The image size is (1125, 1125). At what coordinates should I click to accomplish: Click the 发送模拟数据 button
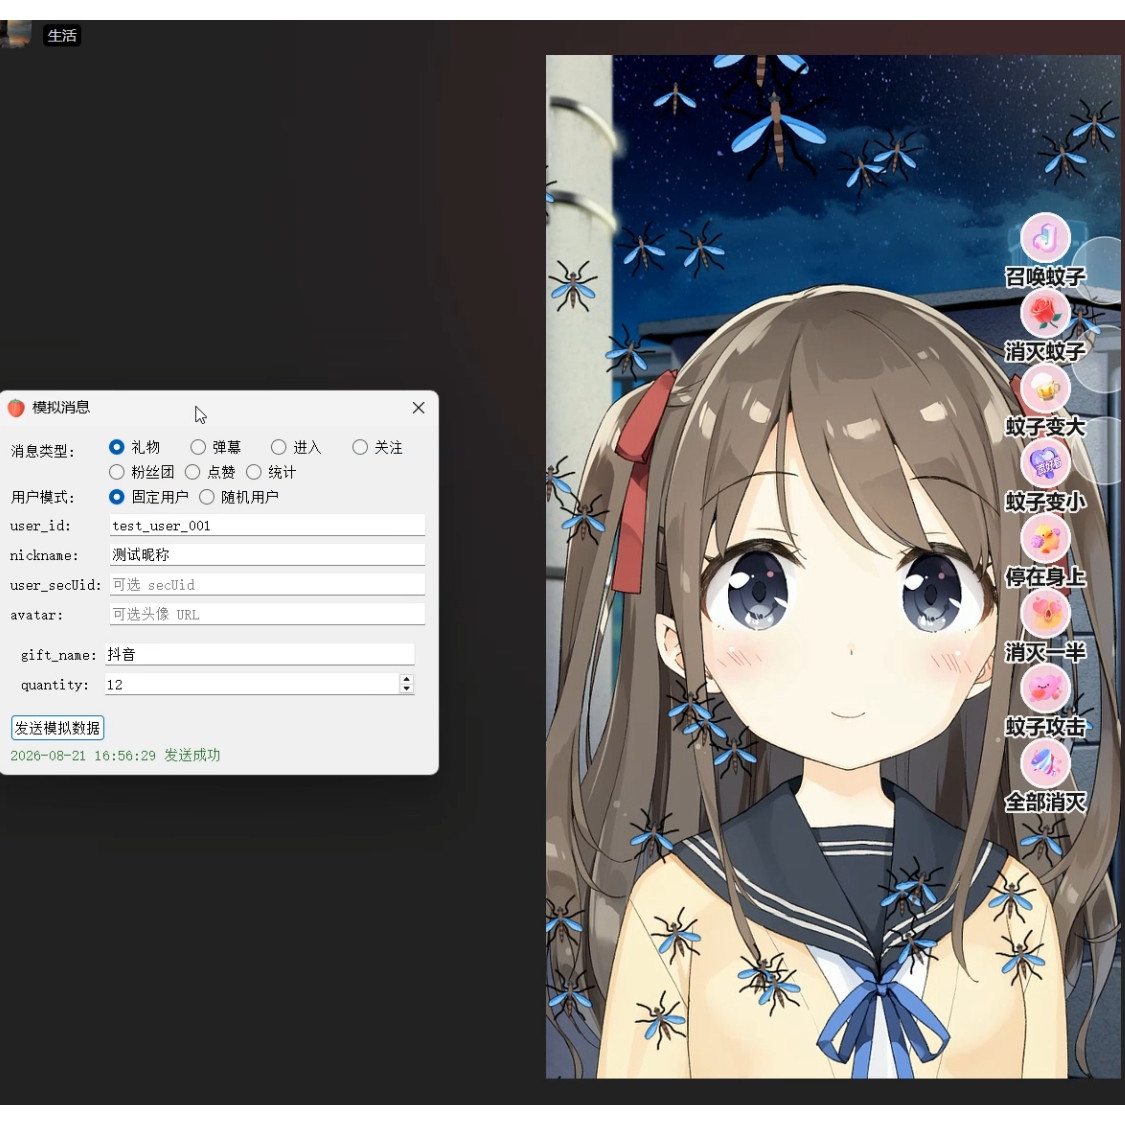pos(57,728)
